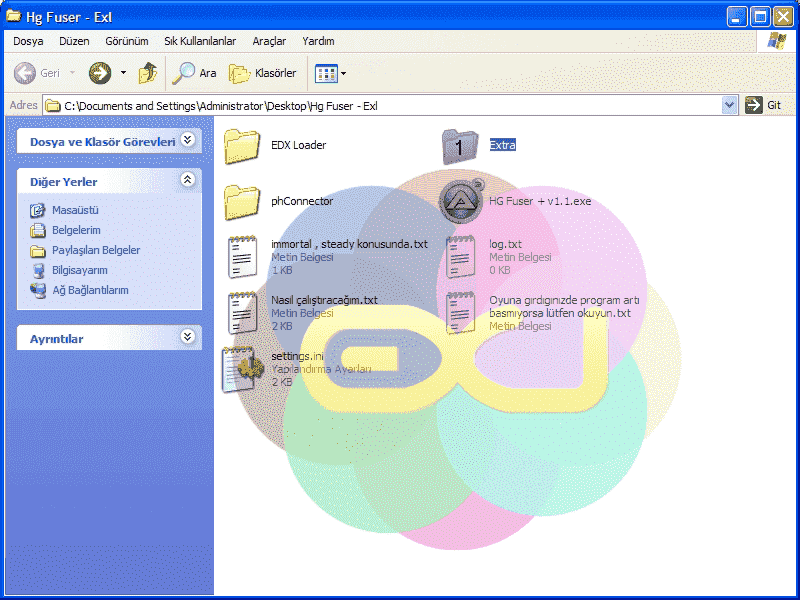The height and width of the screenshot is (600, 800).
Task: Select the EDX Loader folder icon
Action: point(242,146)
